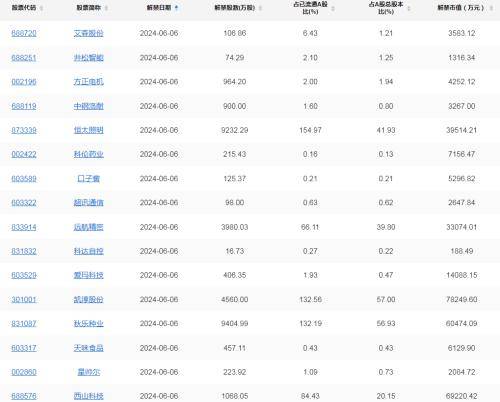Sort by the 股票代码 column arrow
Viewport: 500px width, 402px height.
click(x=41, y=8)
